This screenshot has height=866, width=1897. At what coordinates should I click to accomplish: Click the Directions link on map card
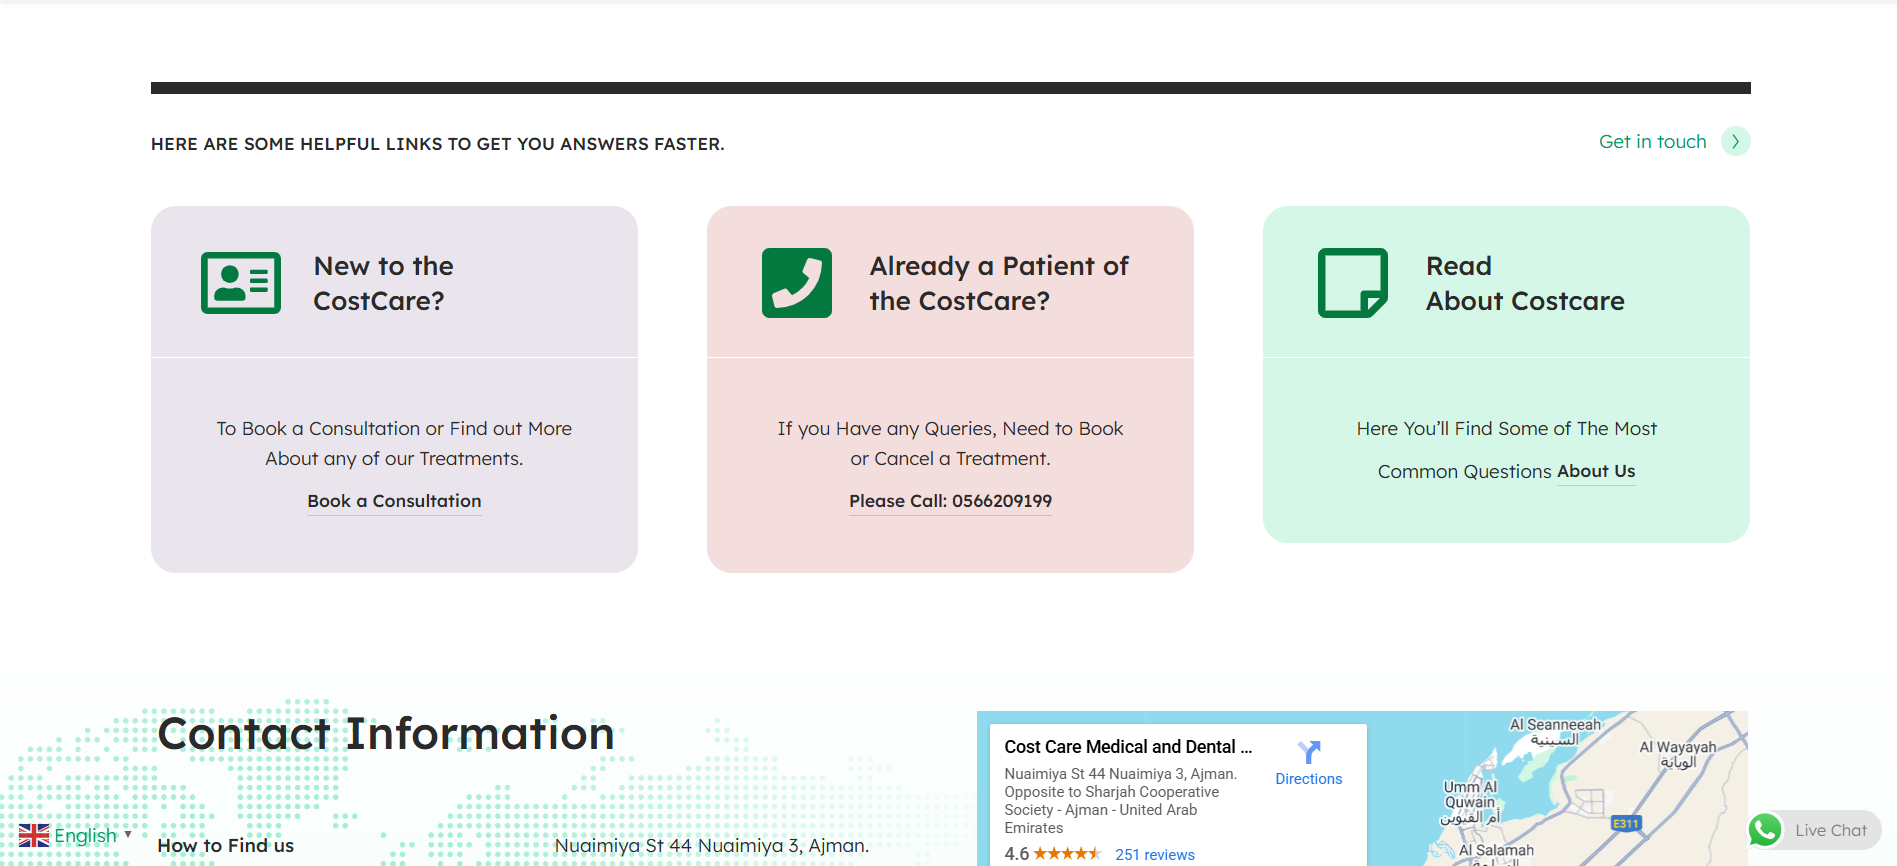pos(1309,779)
